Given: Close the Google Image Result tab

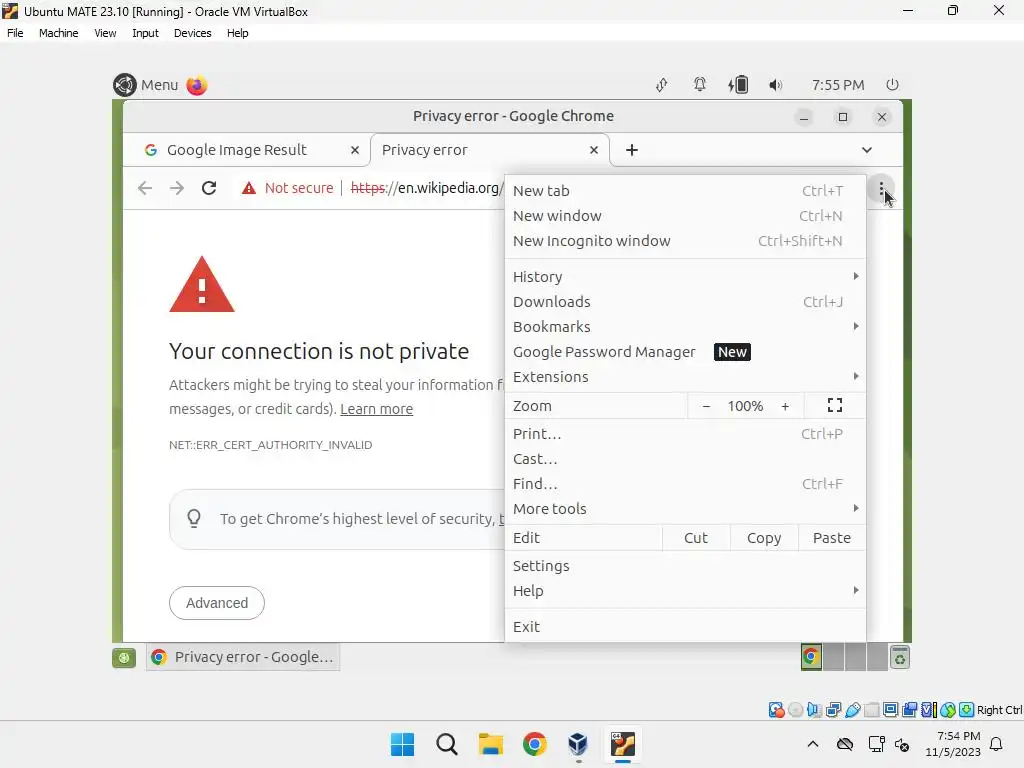Looking at the screenshot, I should click(355, 150).
